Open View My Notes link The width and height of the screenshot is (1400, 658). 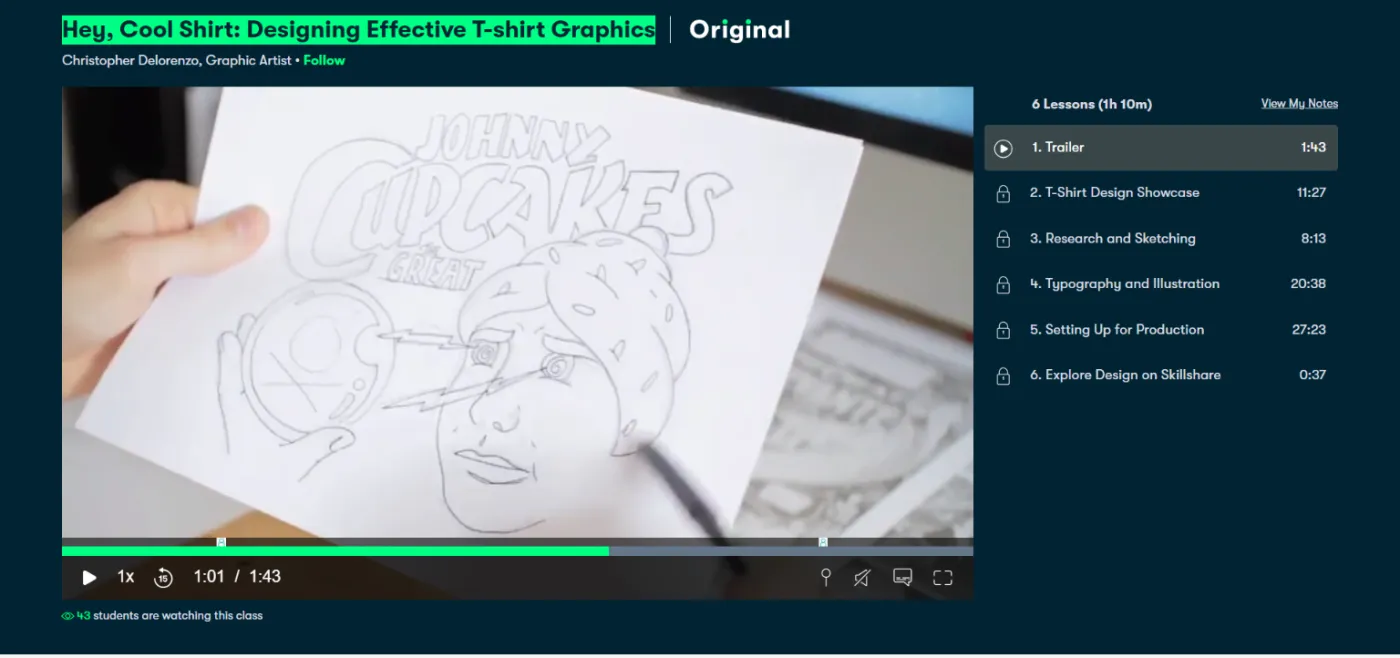click(1299, 103)
